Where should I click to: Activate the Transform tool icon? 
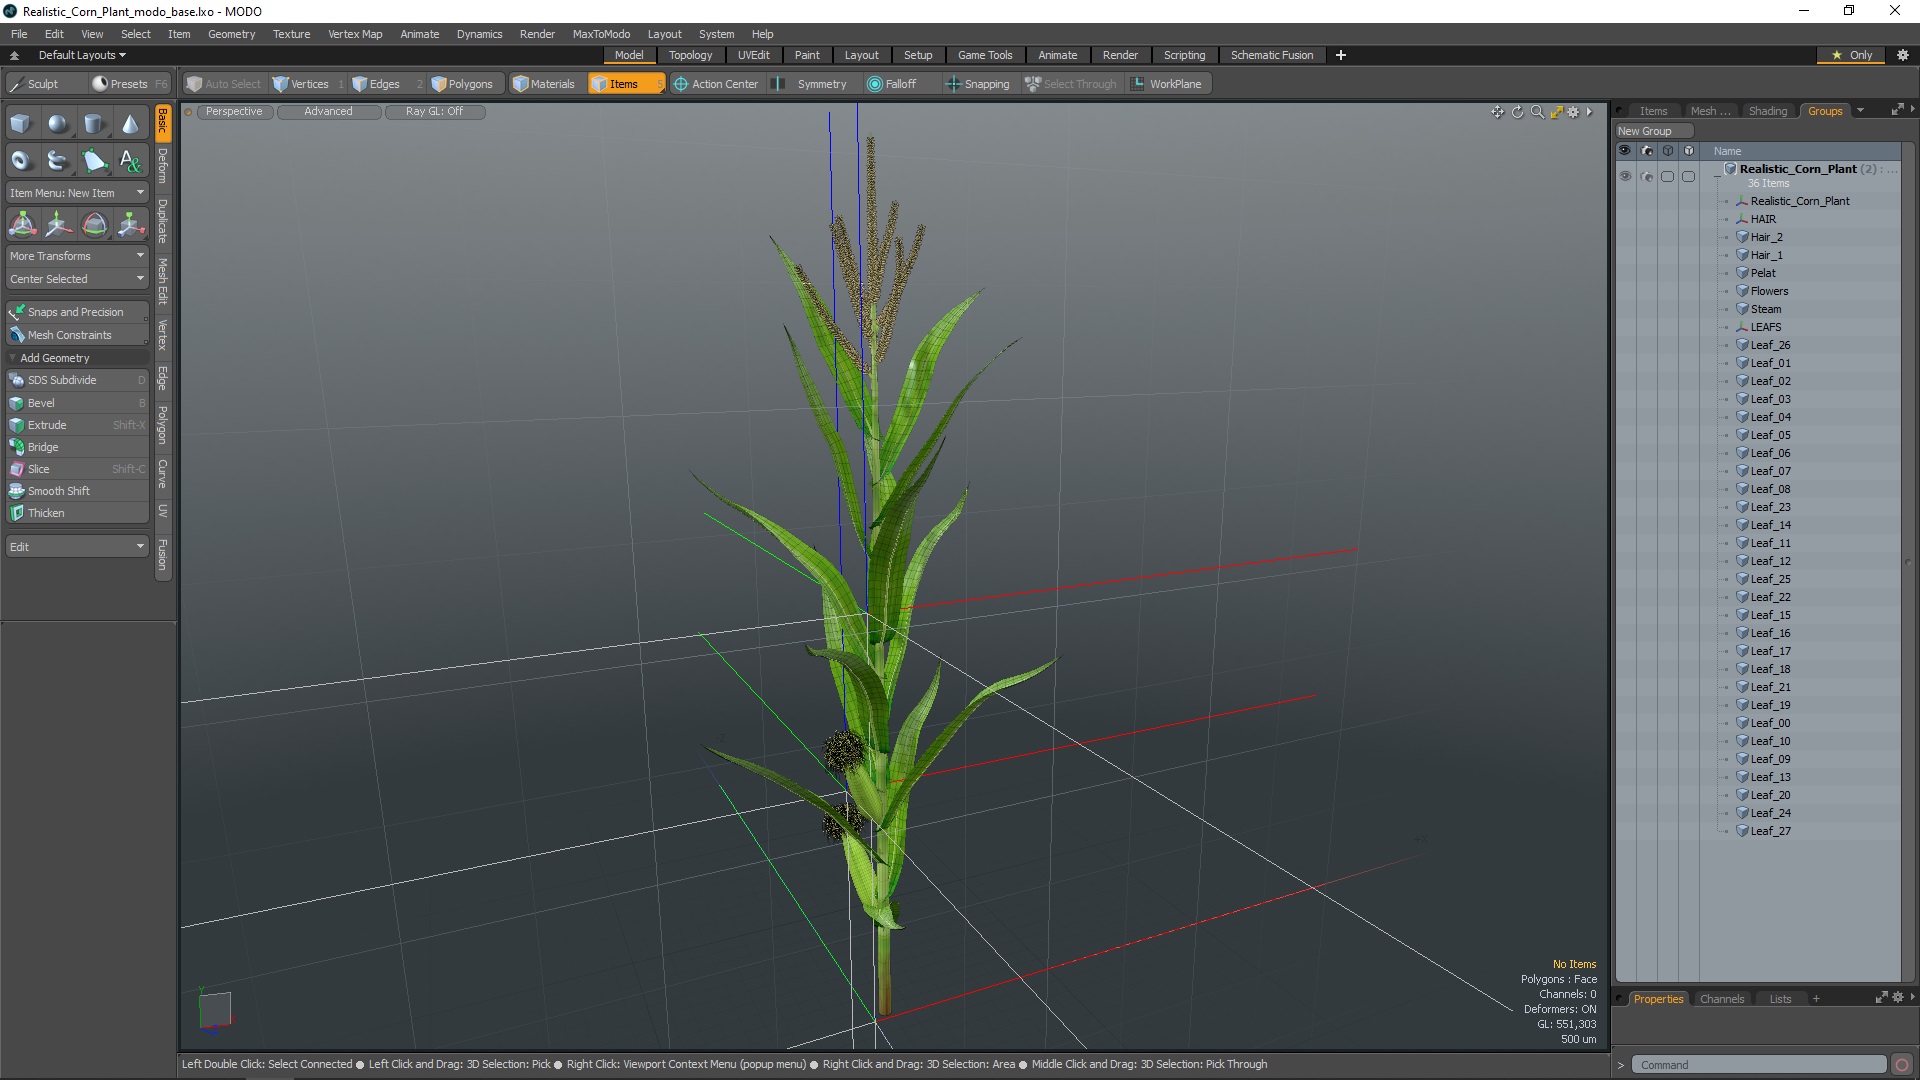22,225
